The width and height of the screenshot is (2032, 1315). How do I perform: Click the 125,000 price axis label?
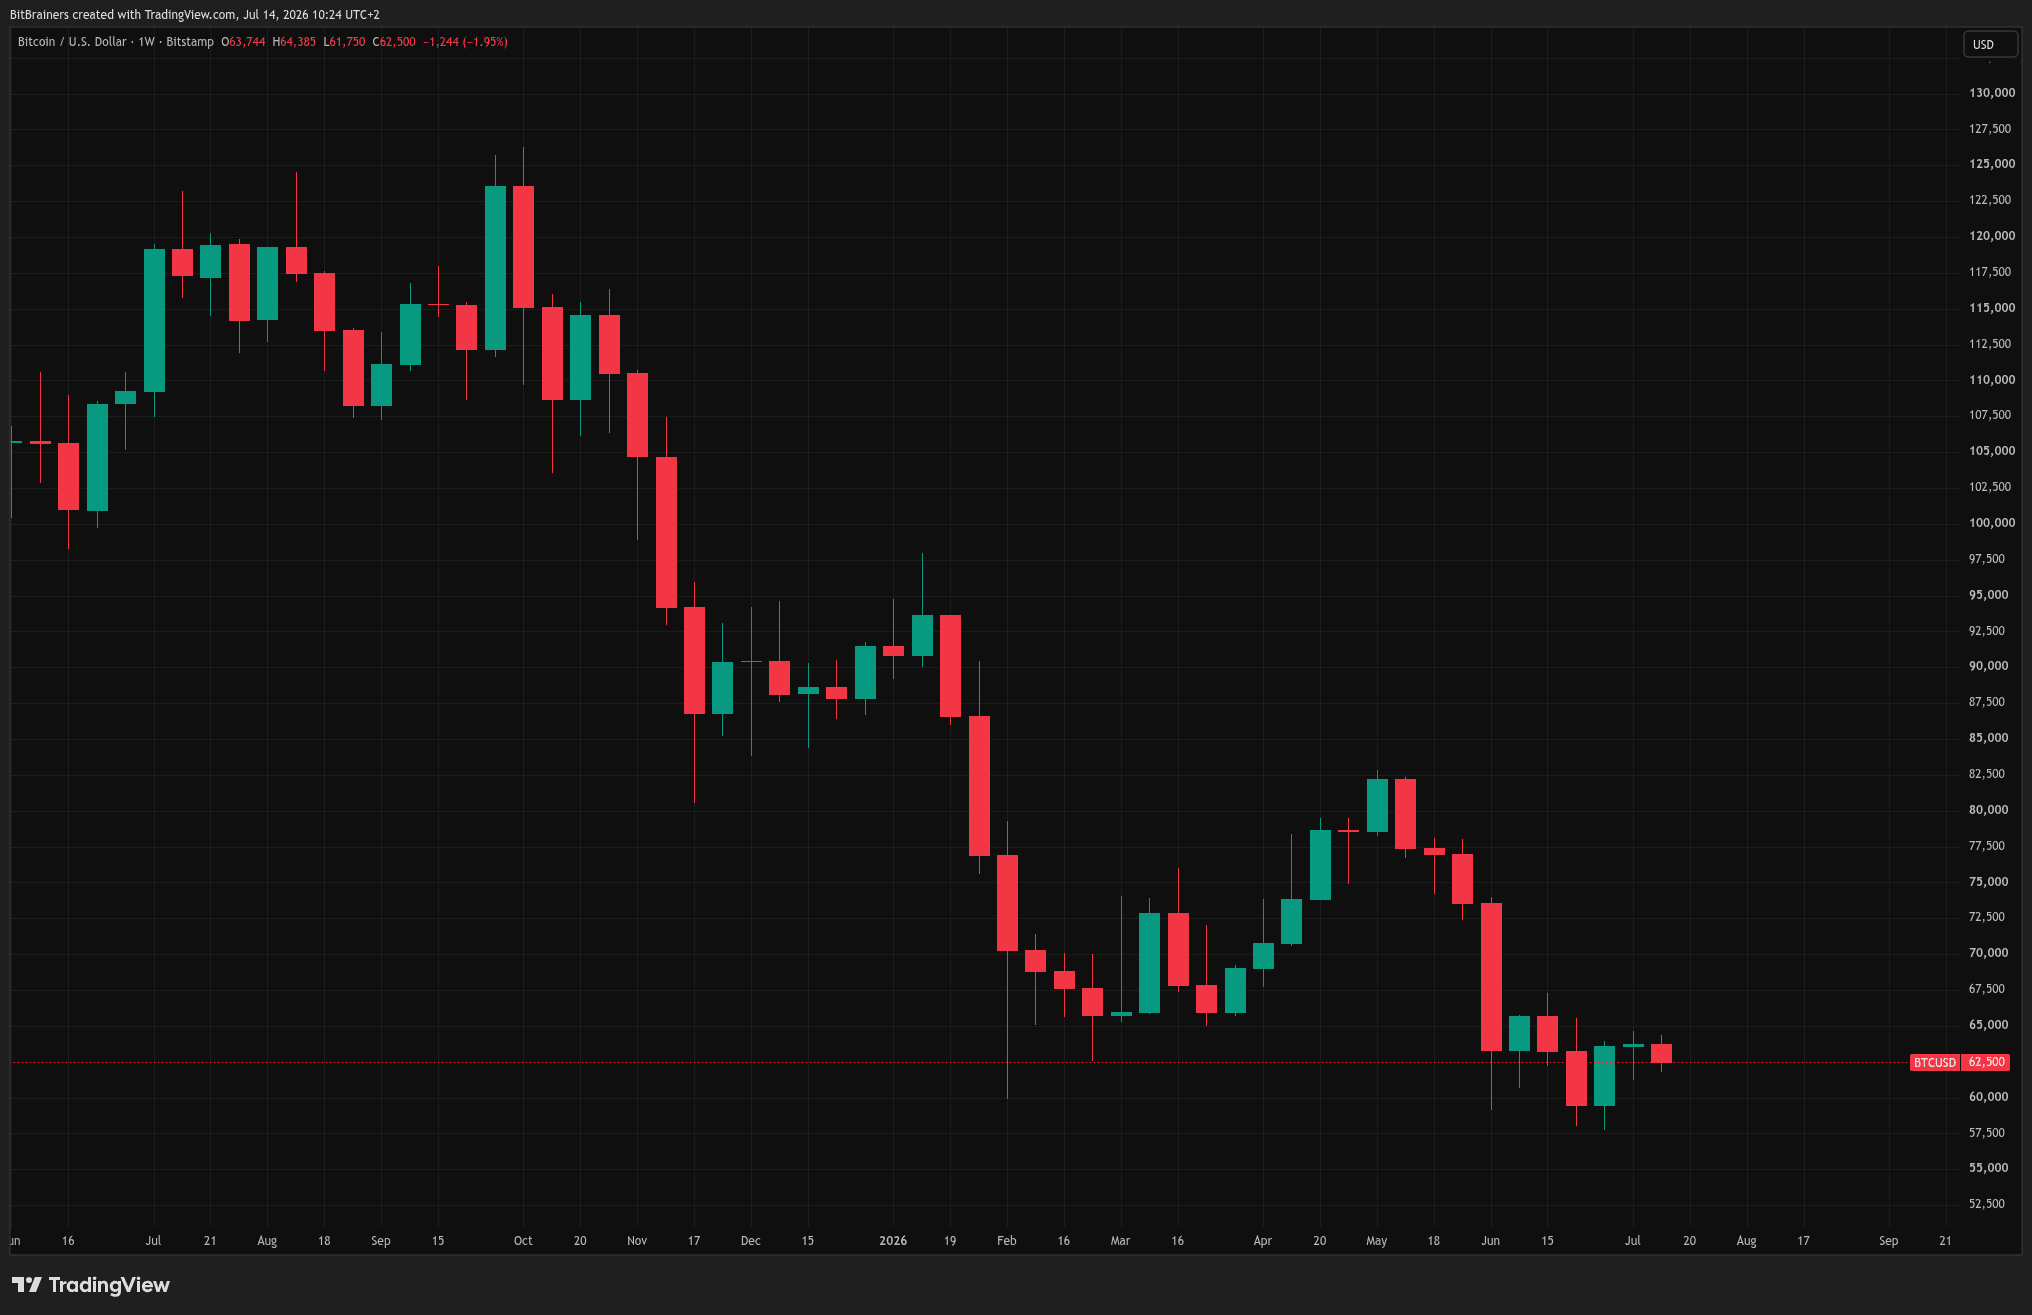[x=1991, y=164]
